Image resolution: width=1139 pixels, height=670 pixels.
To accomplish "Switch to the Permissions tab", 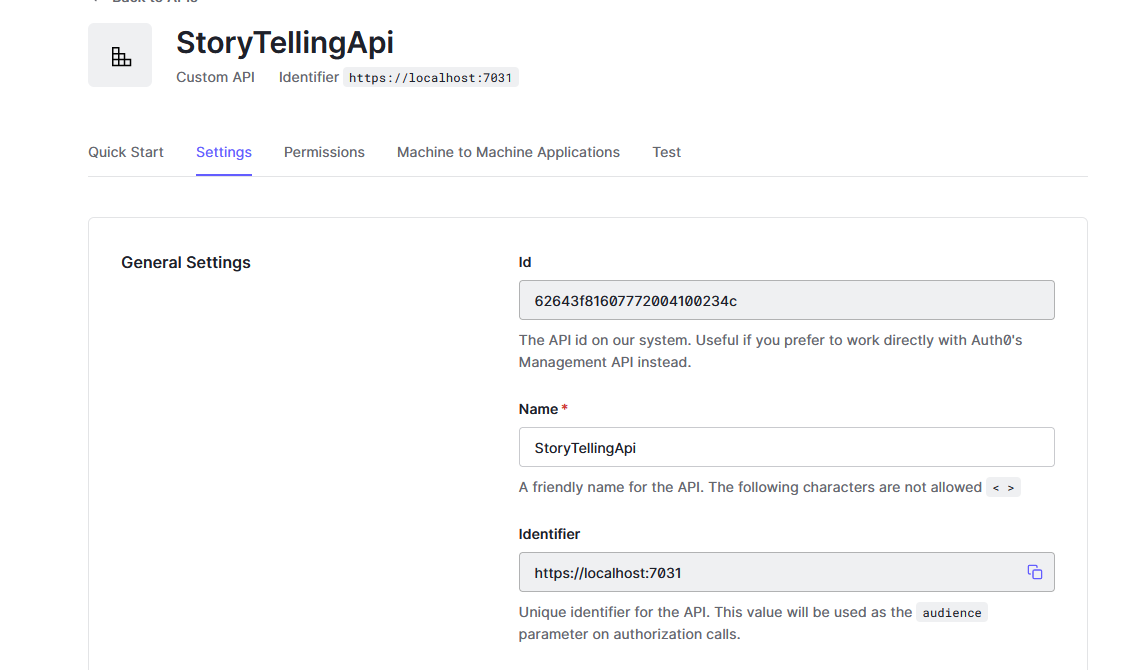I will click(324, 152).
